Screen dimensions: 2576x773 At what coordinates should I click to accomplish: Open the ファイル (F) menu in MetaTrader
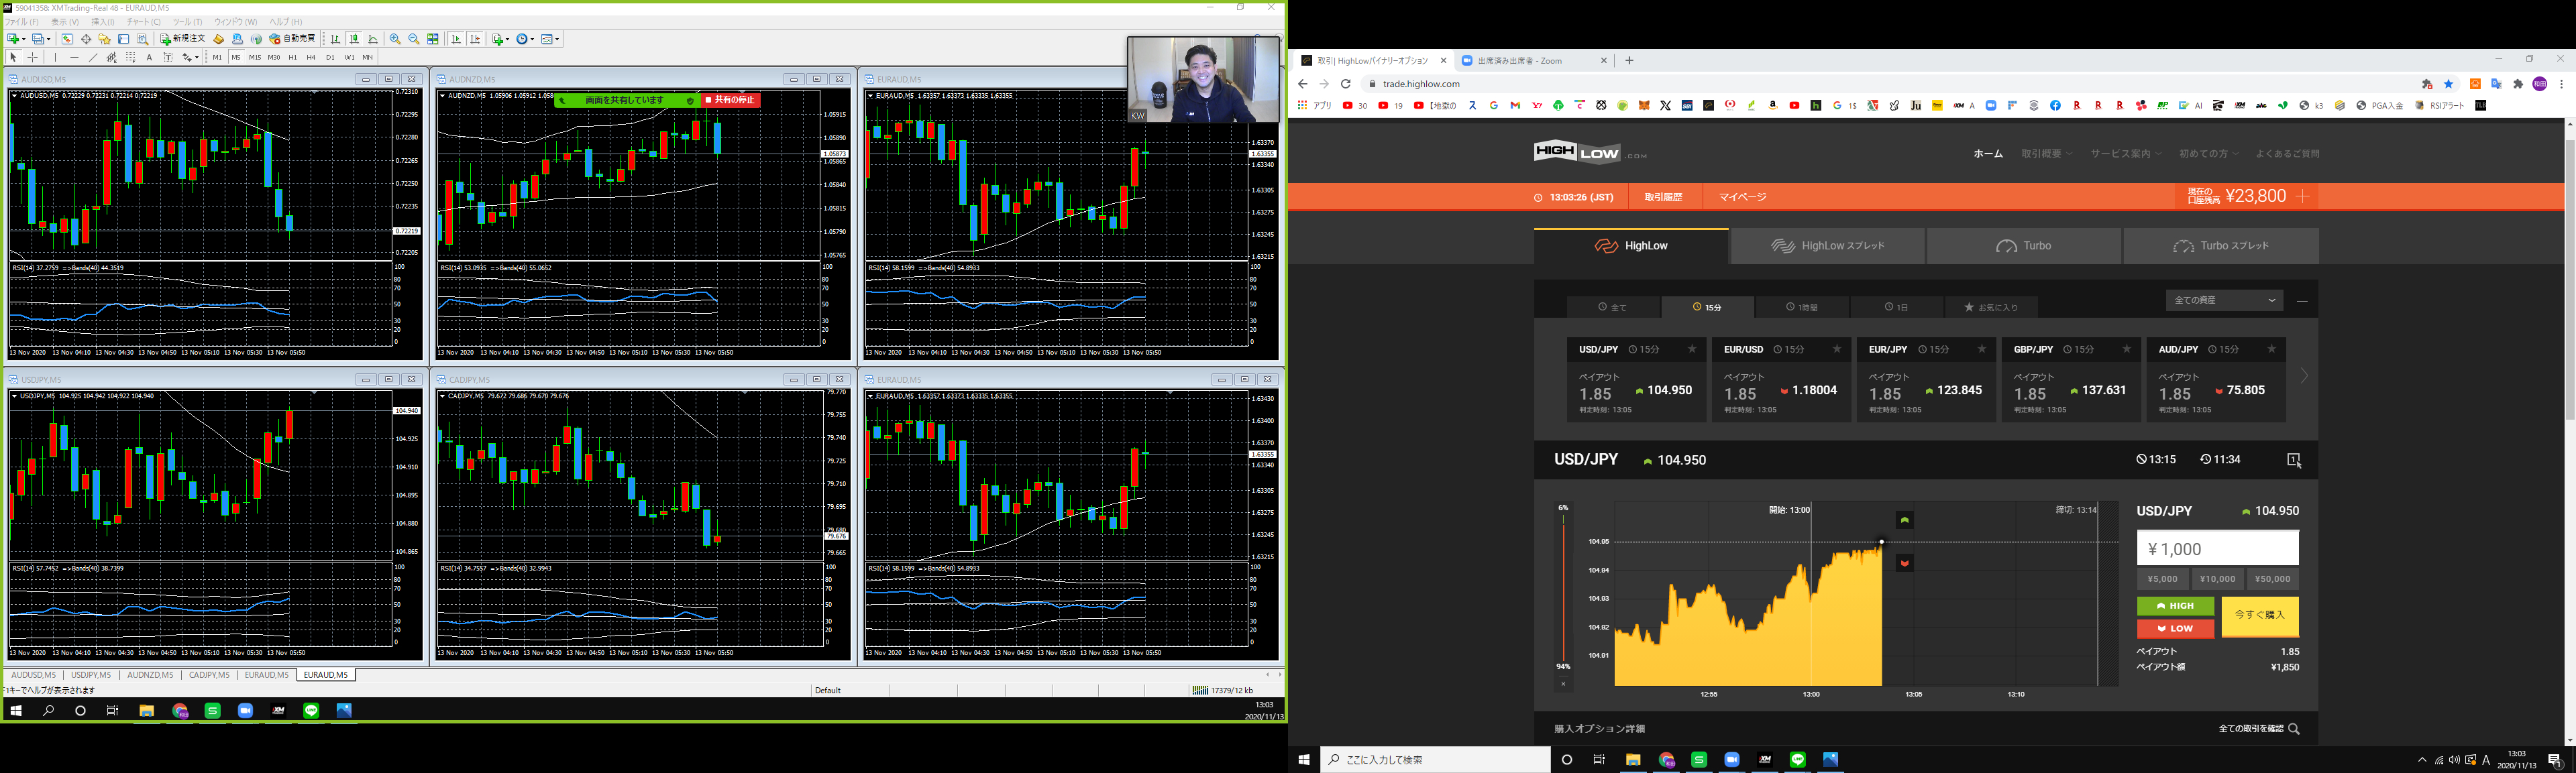pyautogui.click(x=21, y=22)
